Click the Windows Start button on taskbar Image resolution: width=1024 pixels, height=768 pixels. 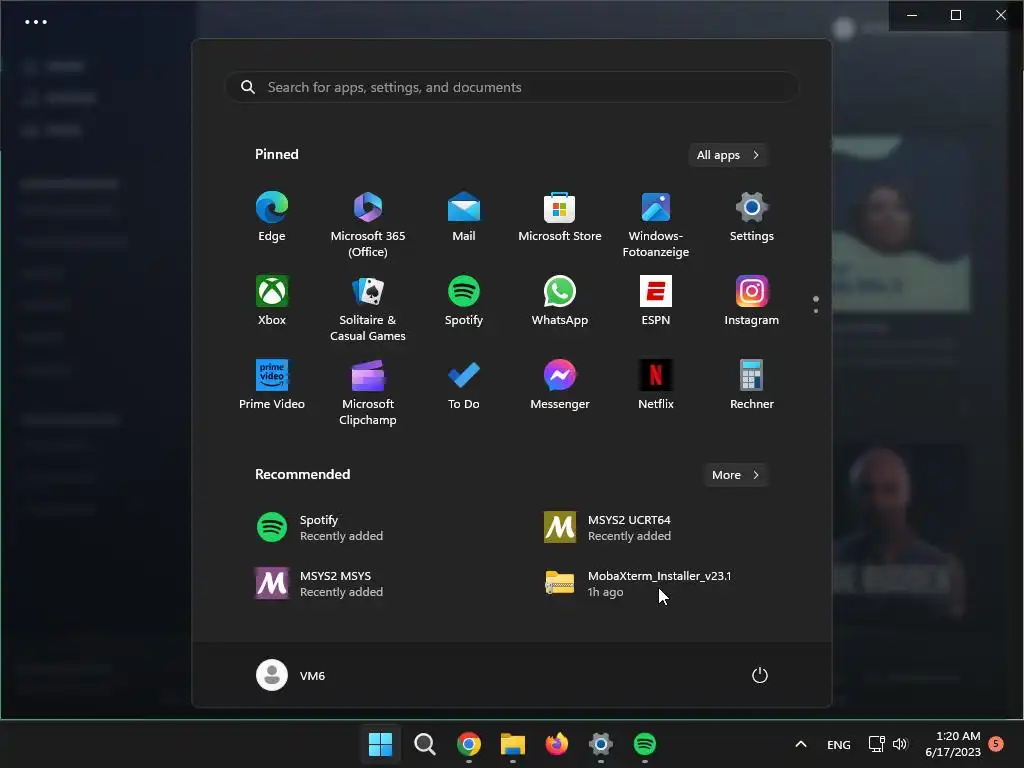point(380,744)
